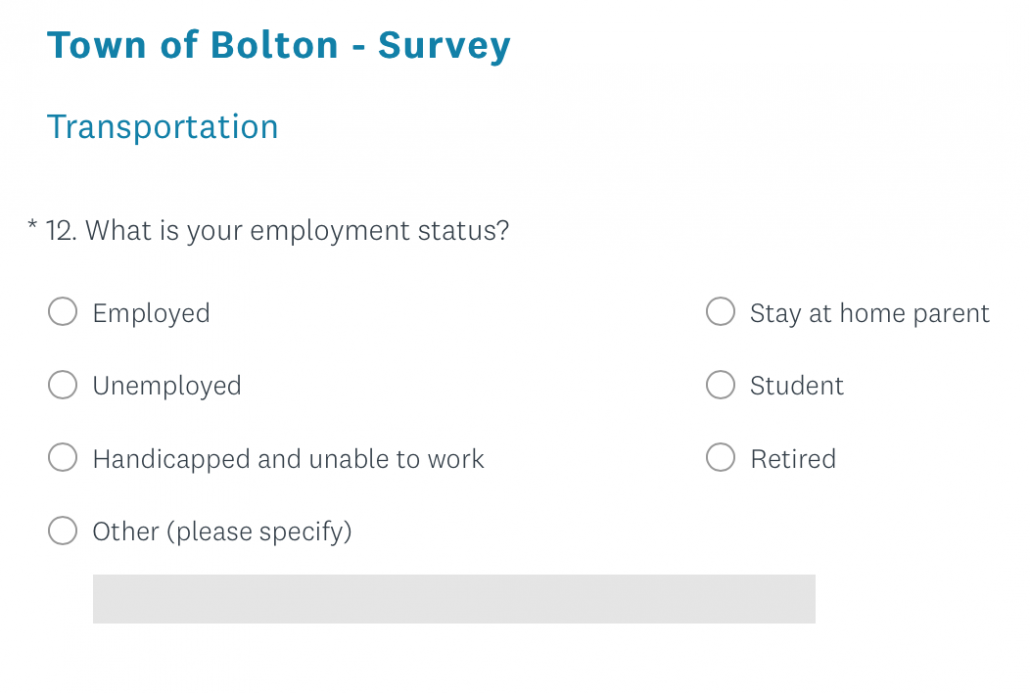Select Handicapped and unable to work option
Image resolution: width=1030 pixels, height=693 pixels.
coord(62,458)
